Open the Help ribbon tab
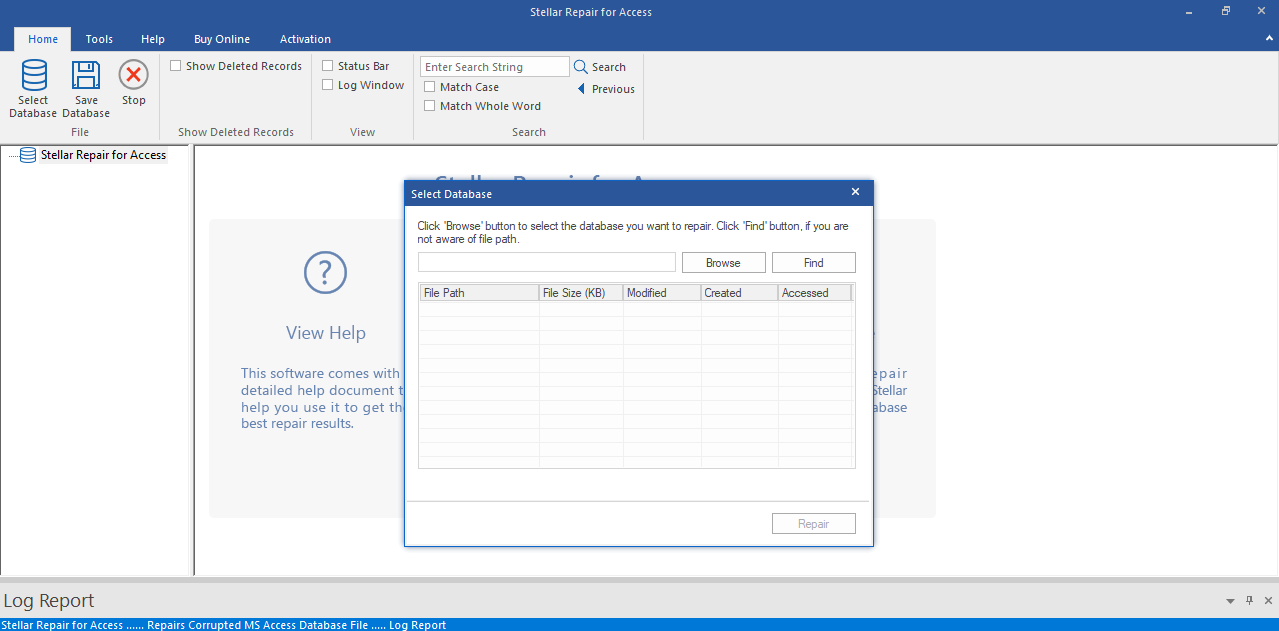Viewport: 1279px width, 631px height. point(153,39)
